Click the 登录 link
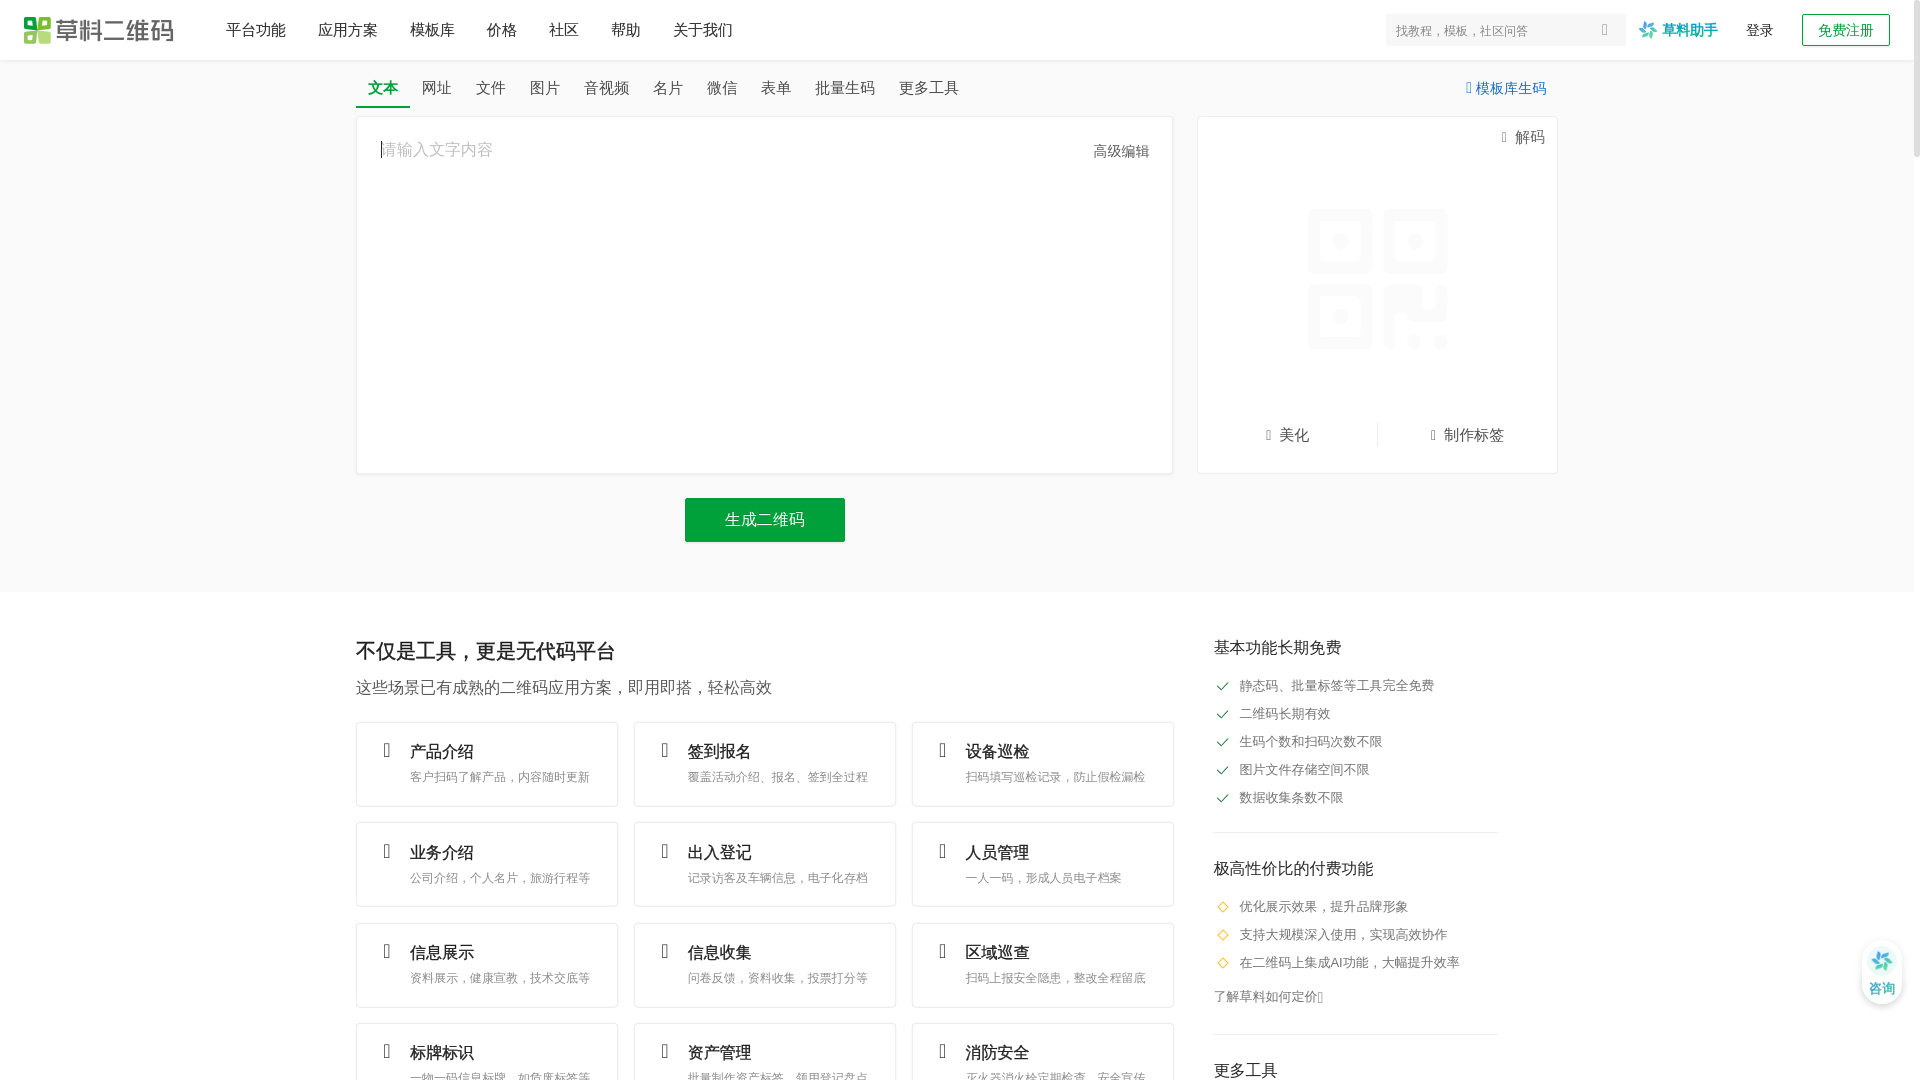The height and width of the screenshot is (1080, 1920). [x=1760, y=30]
